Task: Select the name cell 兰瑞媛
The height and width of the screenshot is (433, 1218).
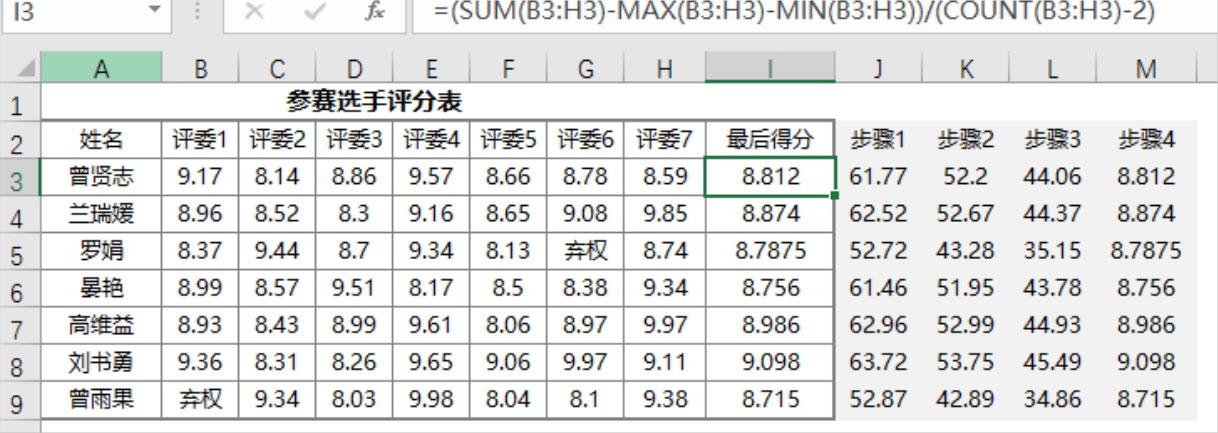Action: [101, 214]
